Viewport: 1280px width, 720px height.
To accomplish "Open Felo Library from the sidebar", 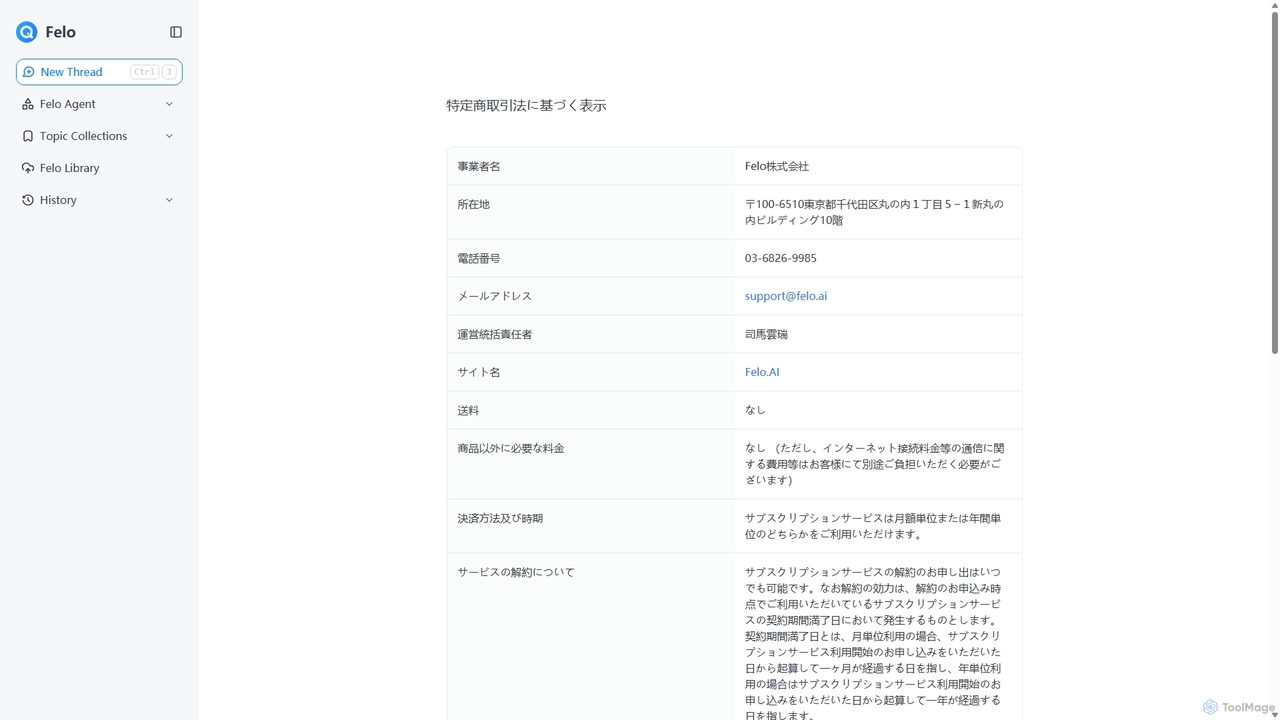I will tap(99, 168).
